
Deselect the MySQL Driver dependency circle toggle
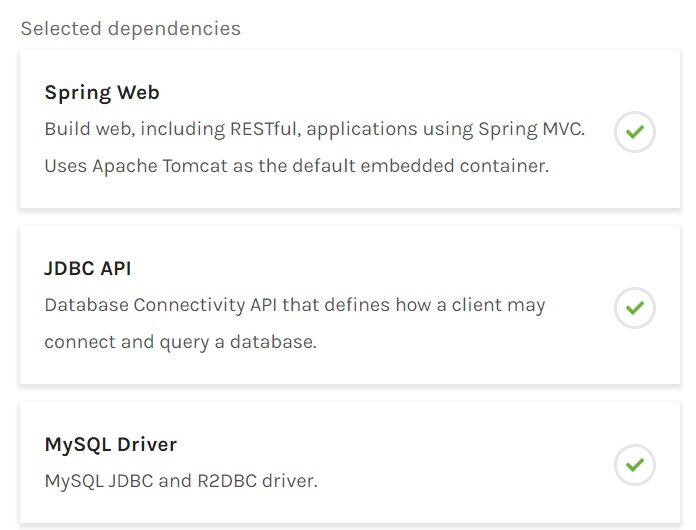point(635,465)
